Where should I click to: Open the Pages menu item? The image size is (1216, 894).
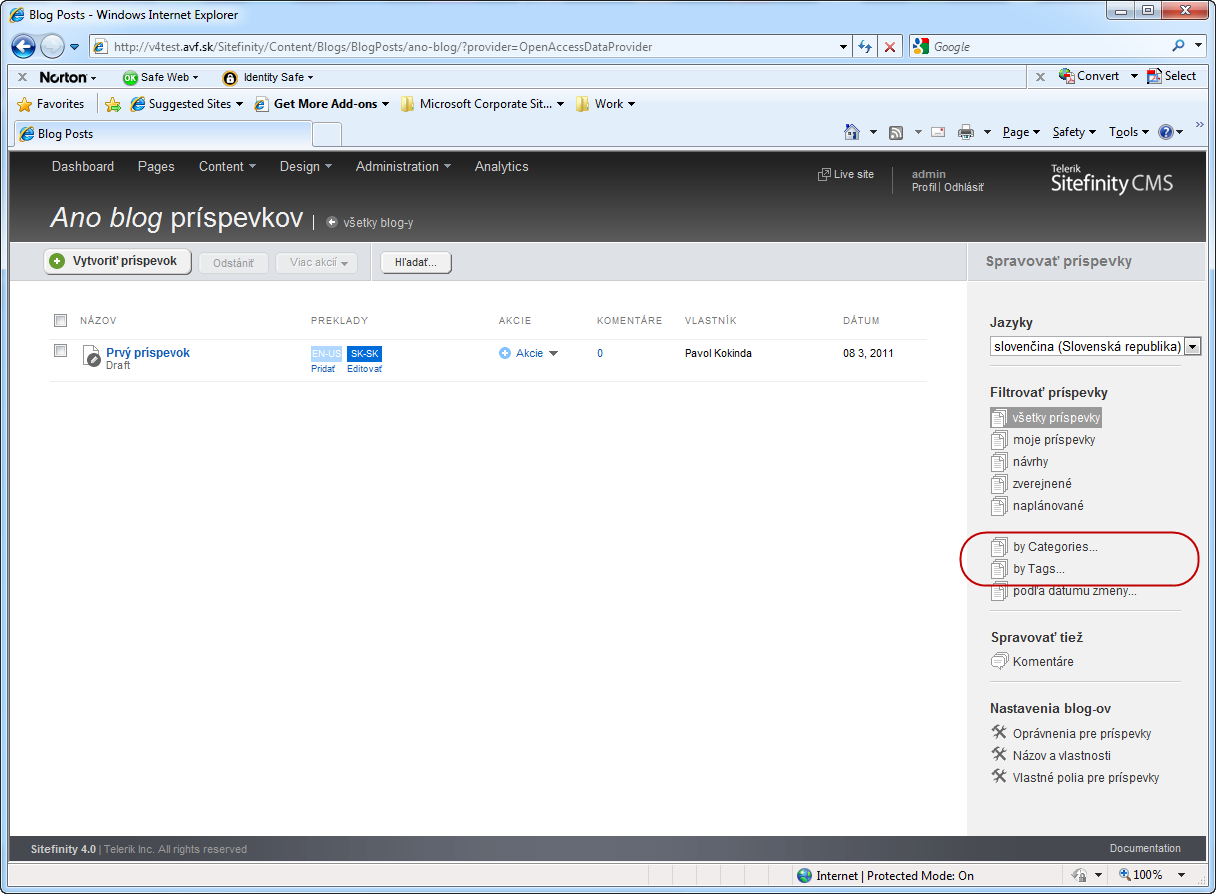click(156, 167)
